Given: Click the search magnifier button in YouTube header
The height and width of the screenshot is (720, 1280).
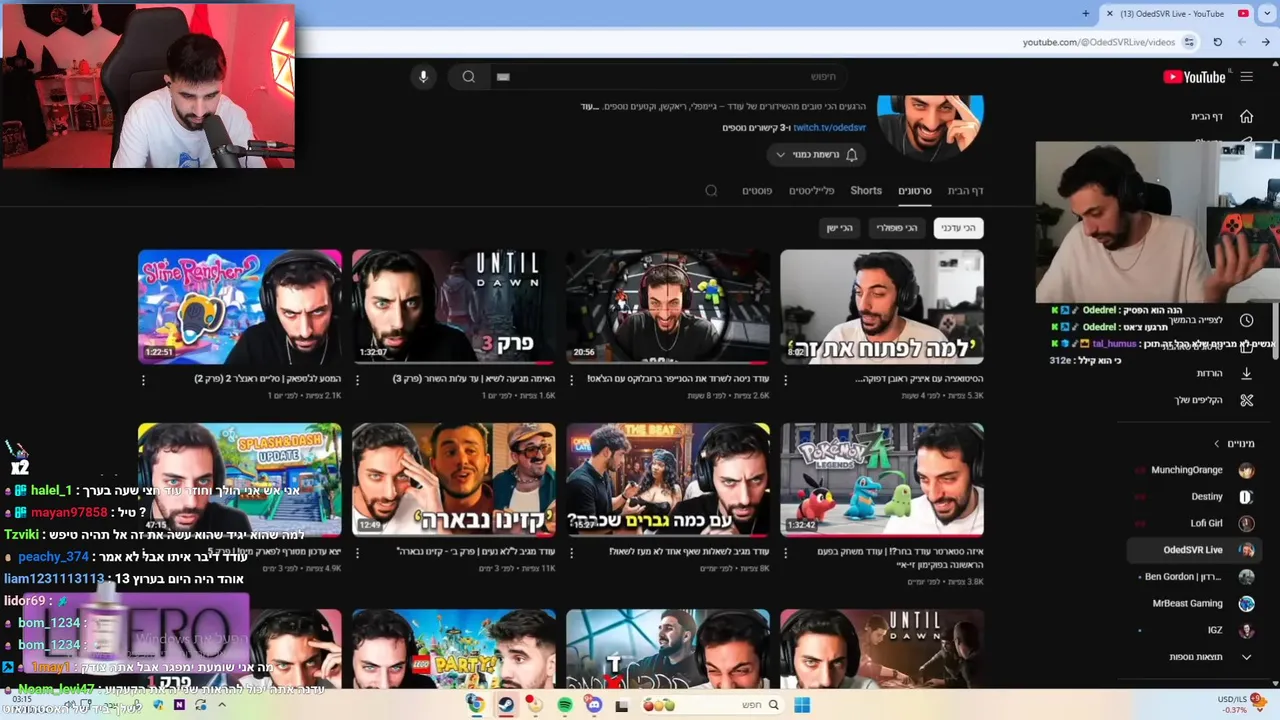Looking at the screenshot, I should pyautogui.click(x=468, y=77).
